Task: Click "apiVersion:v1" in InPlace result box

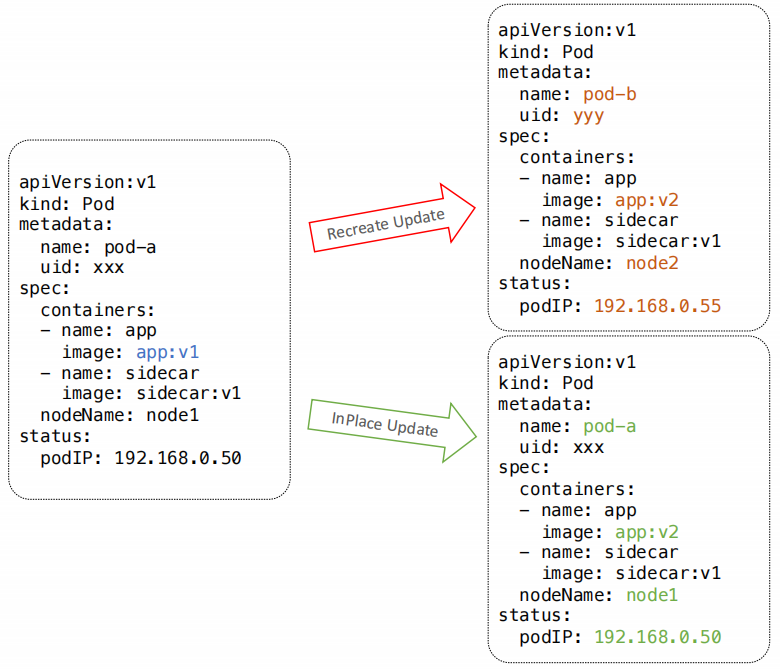Action: (x=567, y=362)
